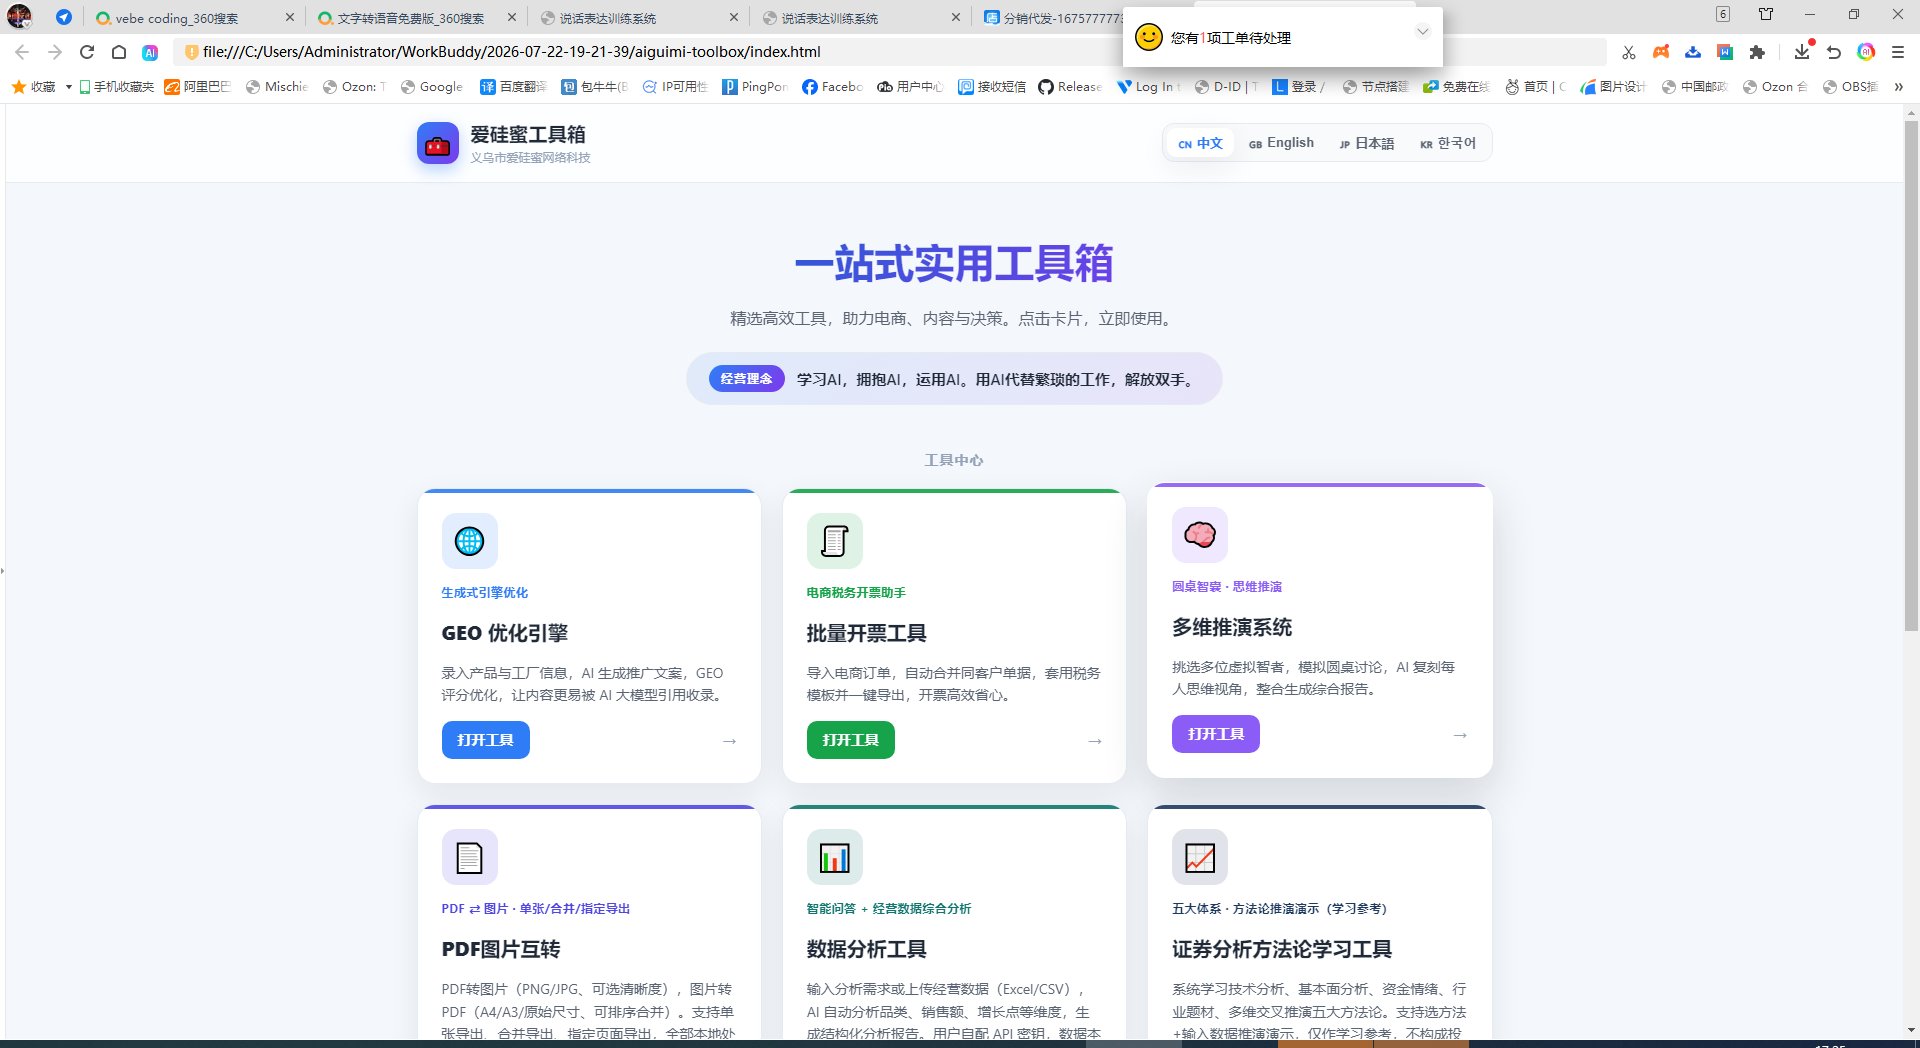Go to the browser home page icon
Screen dimensions: 1920x1048
pos(119,52)
